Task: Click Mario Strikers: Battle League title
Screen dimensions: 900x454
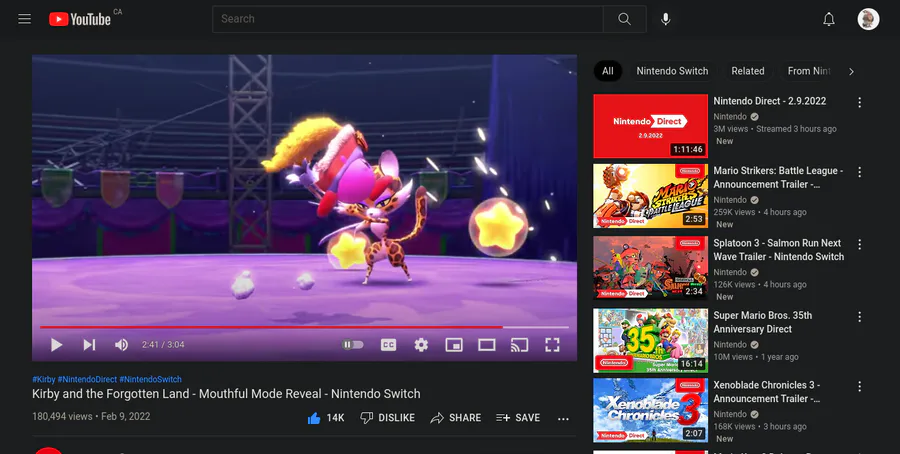Action: point(778,177)
